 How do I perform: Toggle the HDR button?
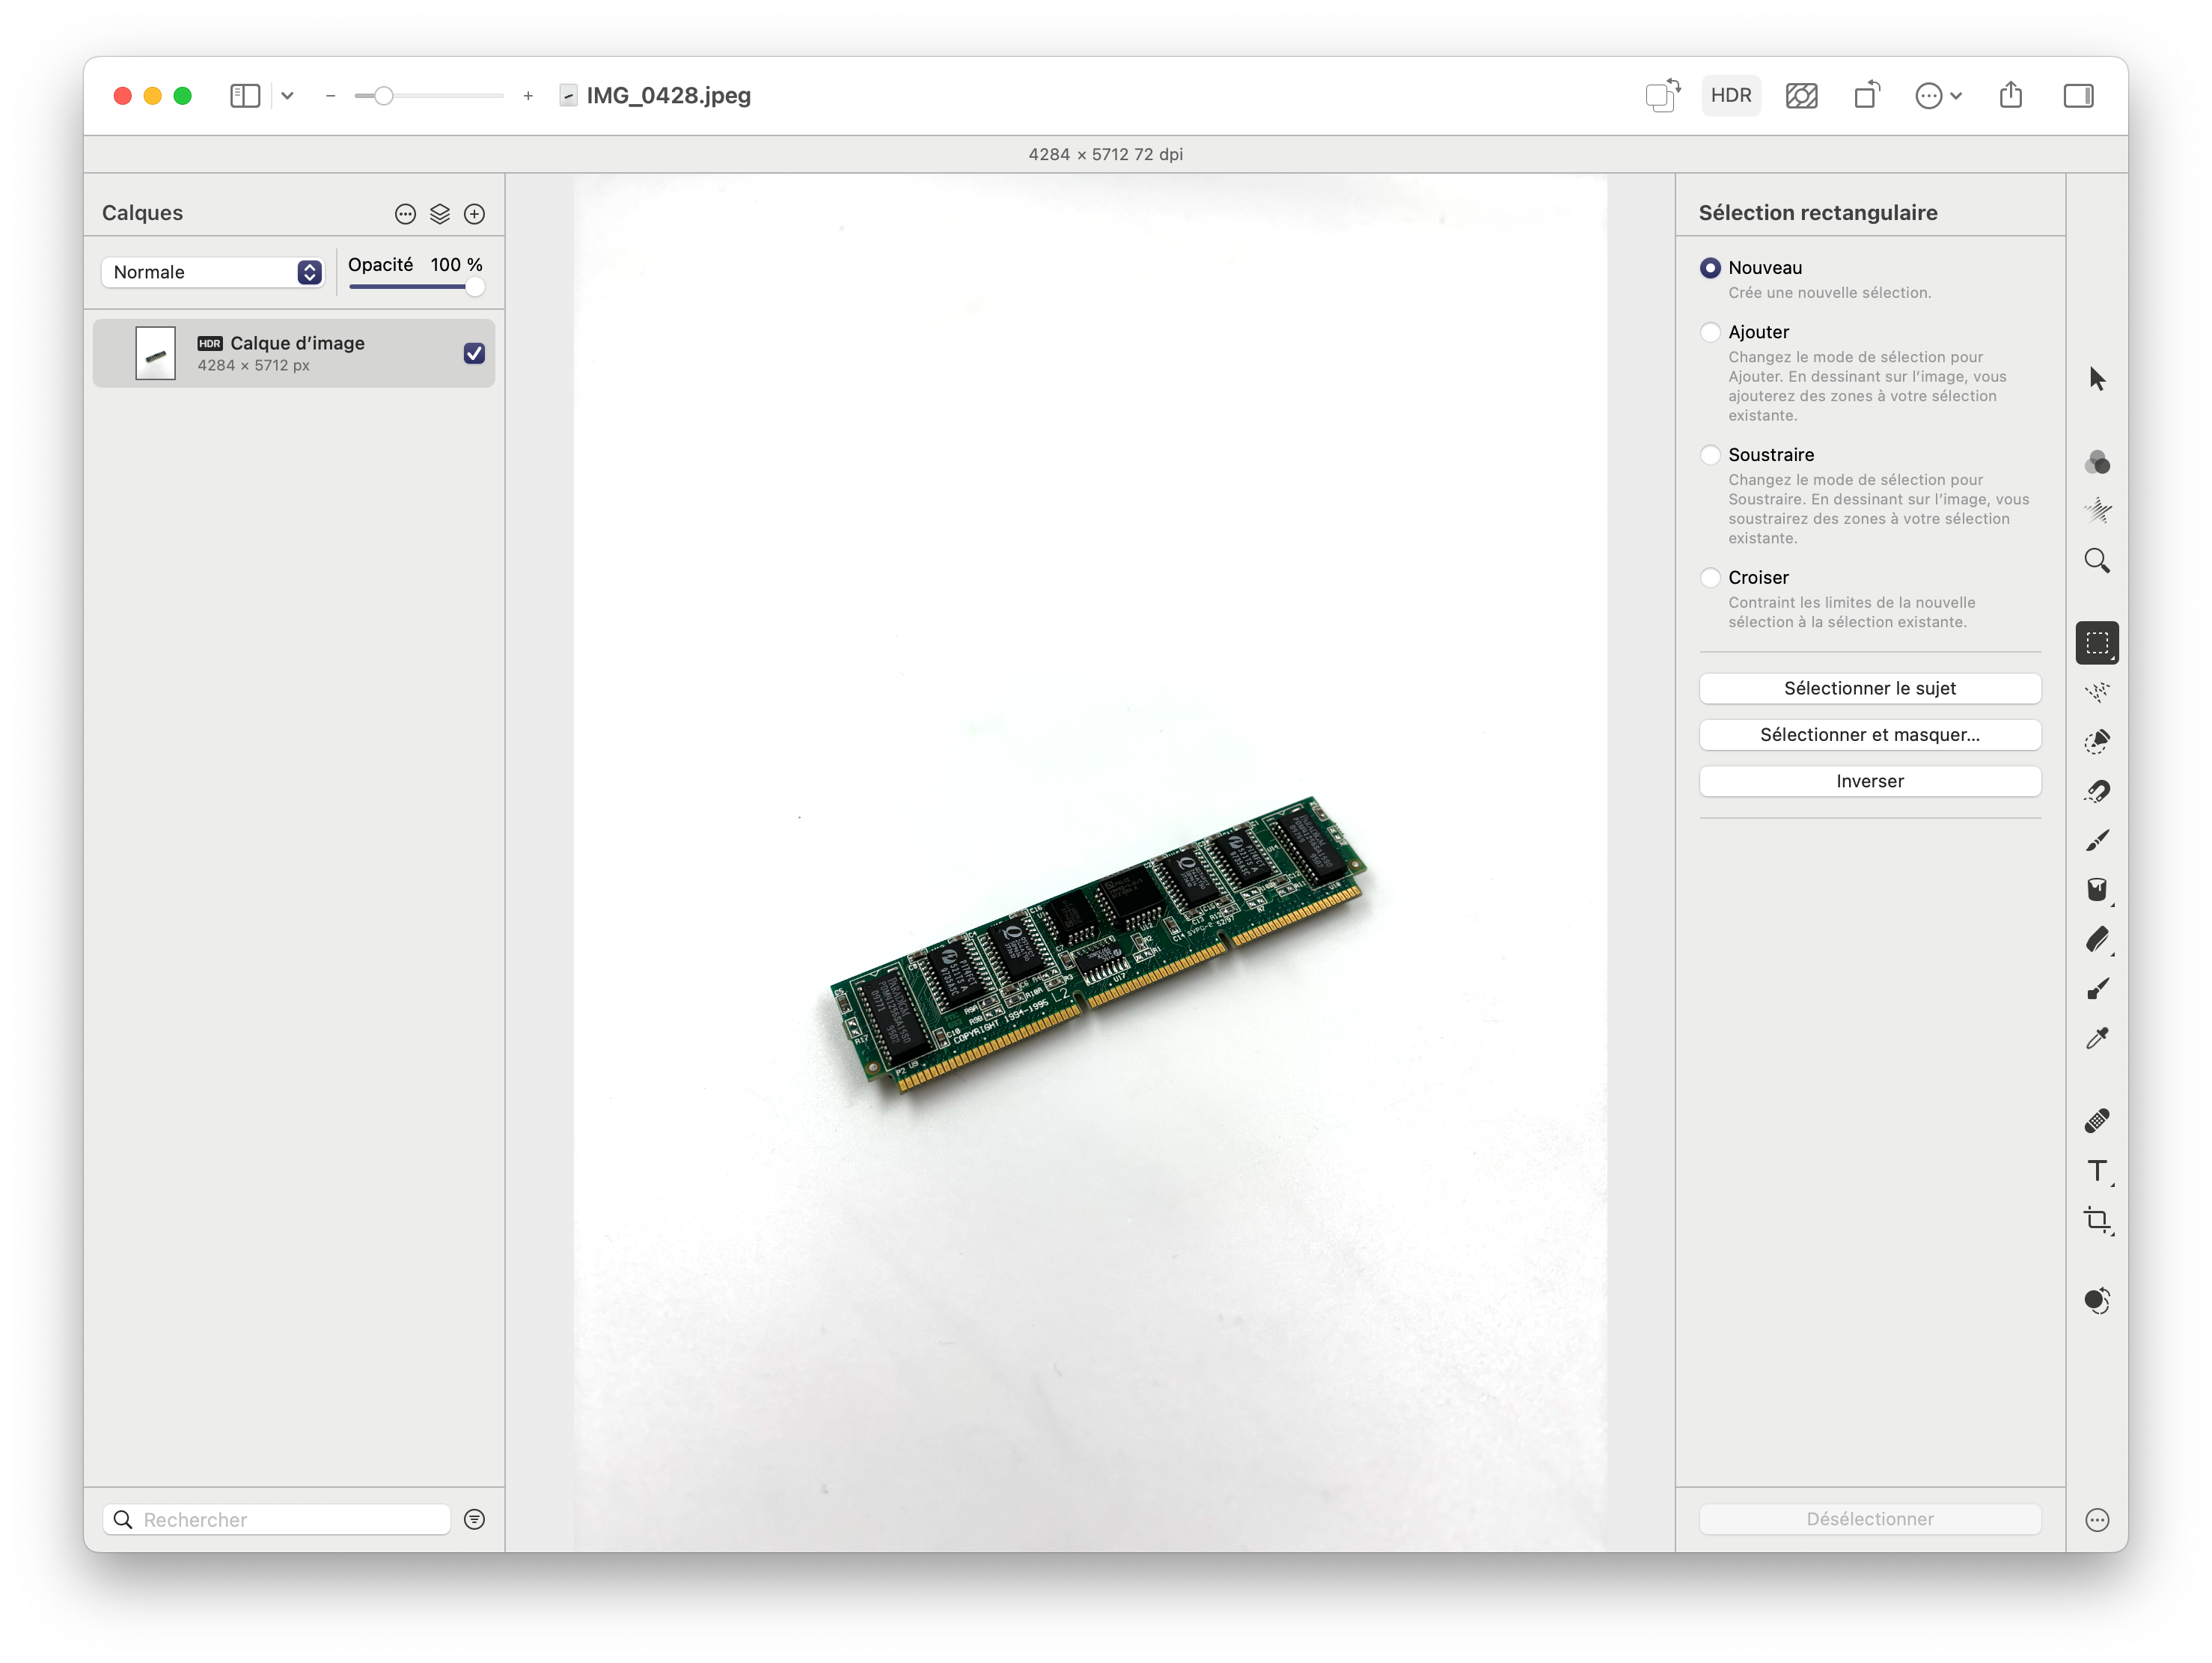coord(1730,95)
